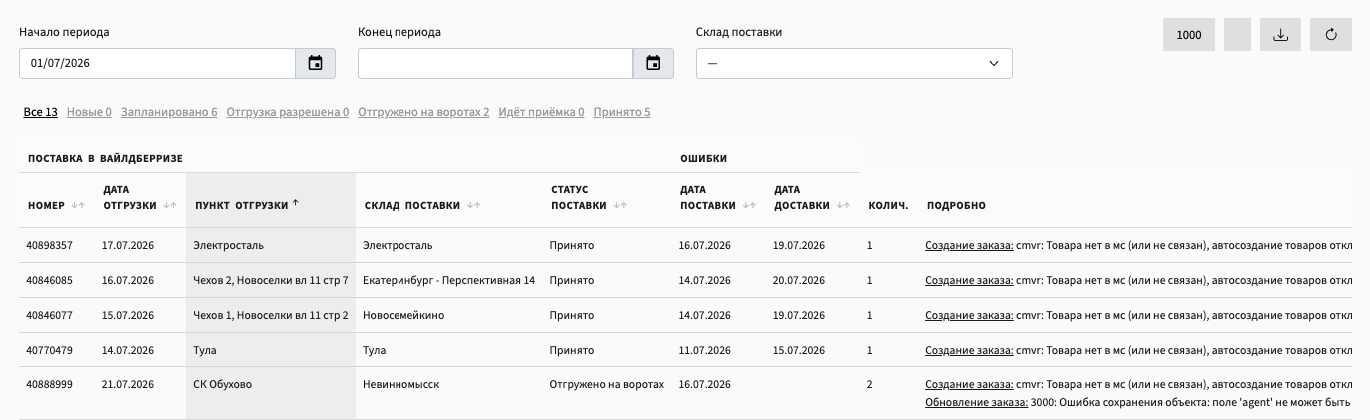
Task: Sort by Склад поставки column arrows
Action: (x=473, y=206)
